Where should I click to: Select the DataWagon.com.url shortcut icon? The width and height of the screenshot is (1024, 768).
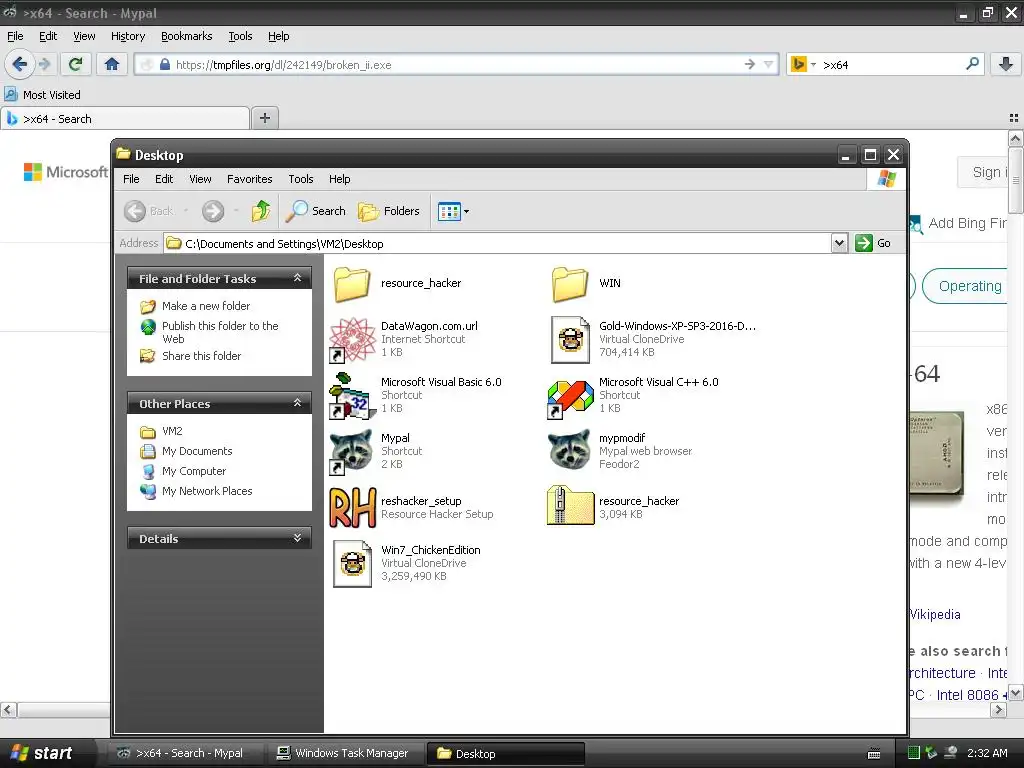coord(353,340)
